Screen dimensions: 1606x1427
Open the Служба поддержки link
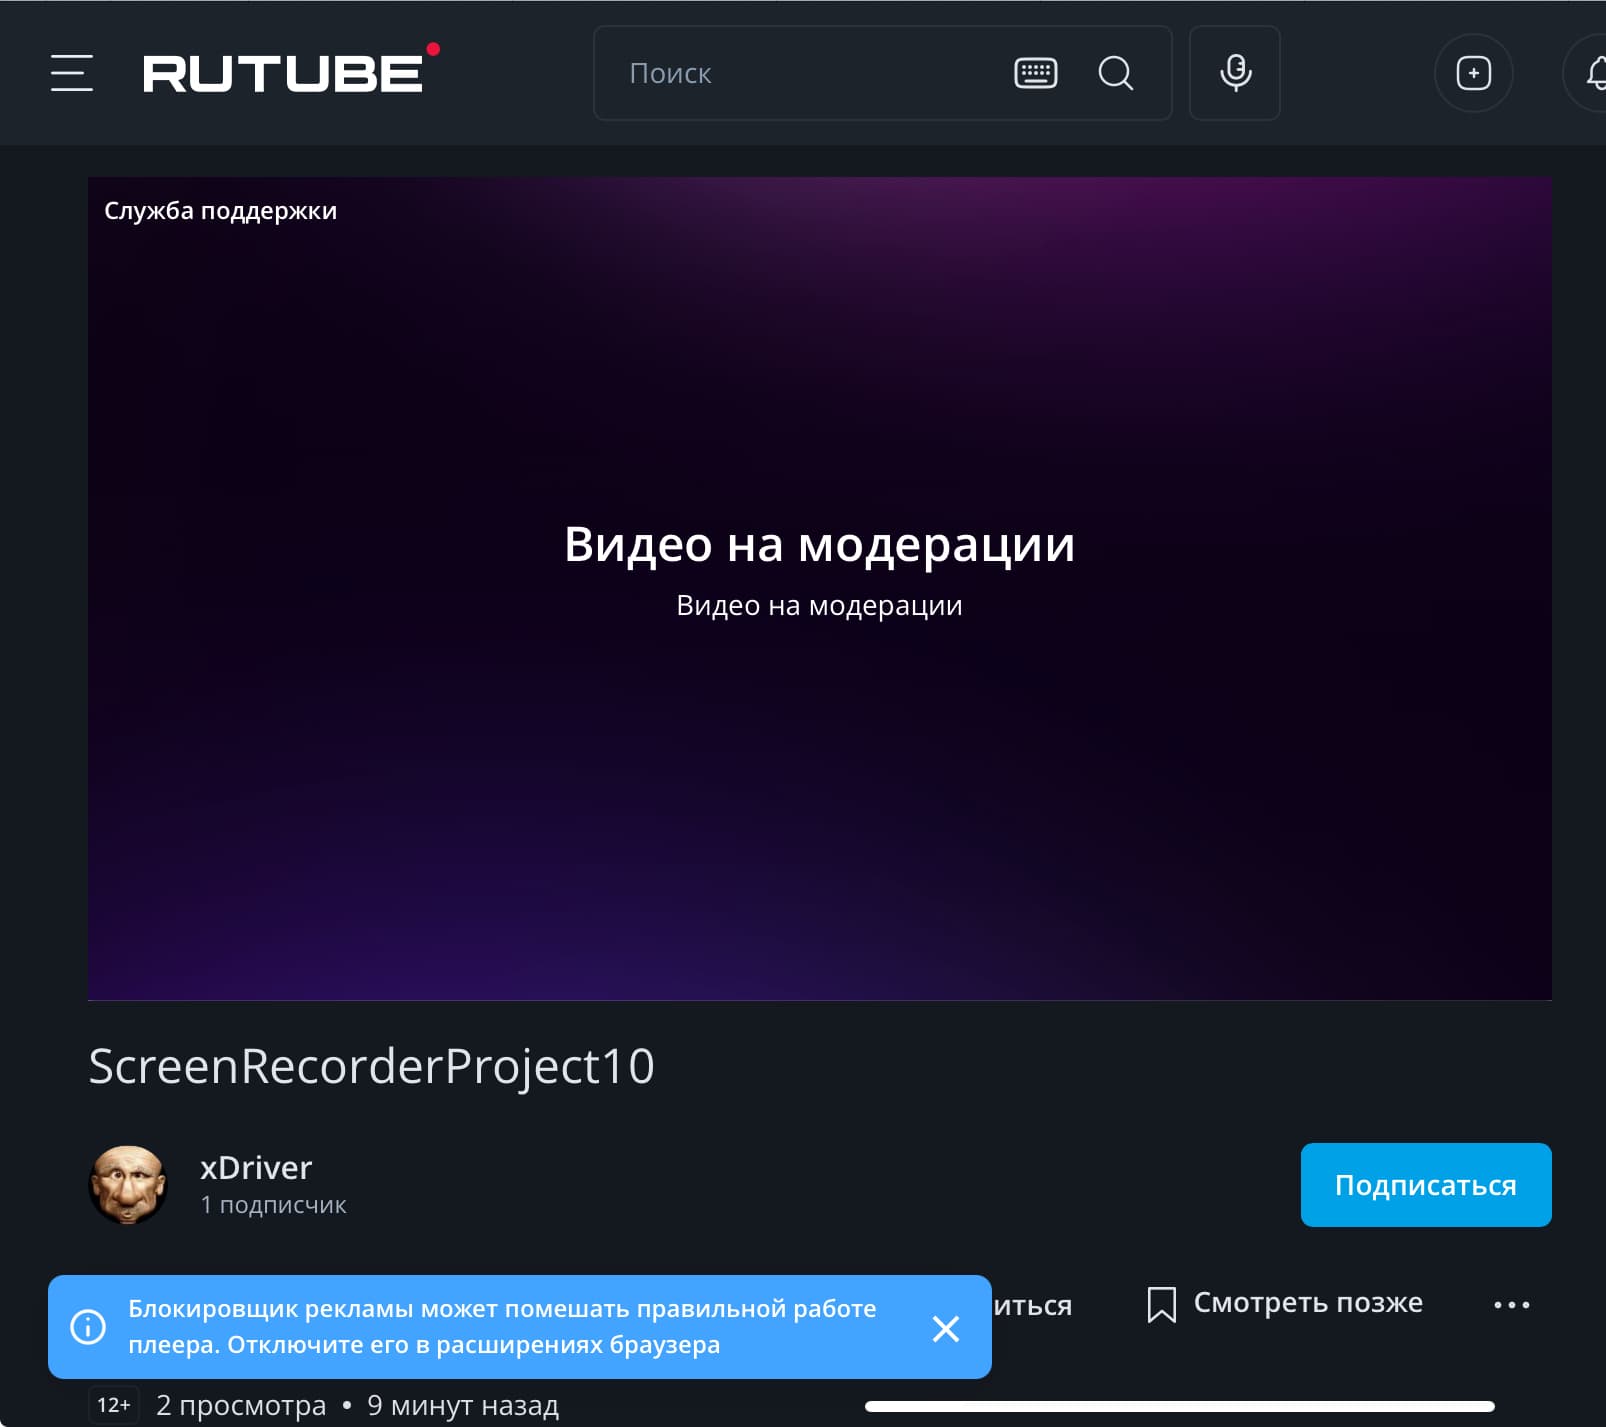tap(221, 211)
